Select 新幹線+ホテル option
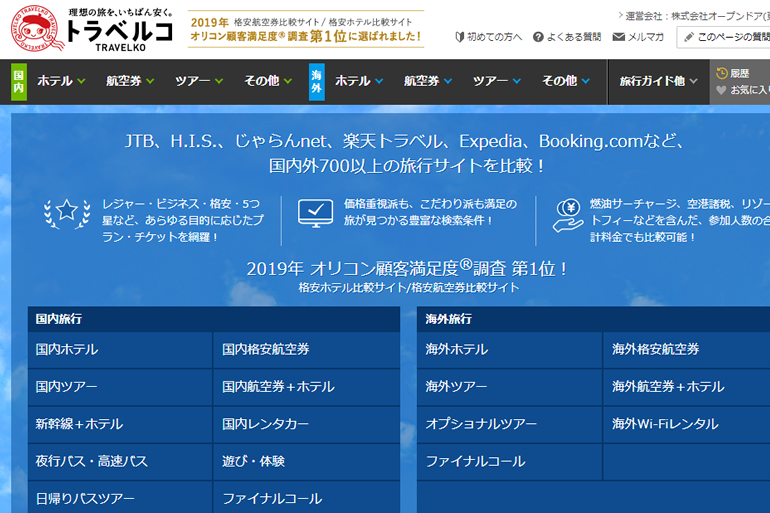Screen dimensions: 770x513 (x=120, y=424)
